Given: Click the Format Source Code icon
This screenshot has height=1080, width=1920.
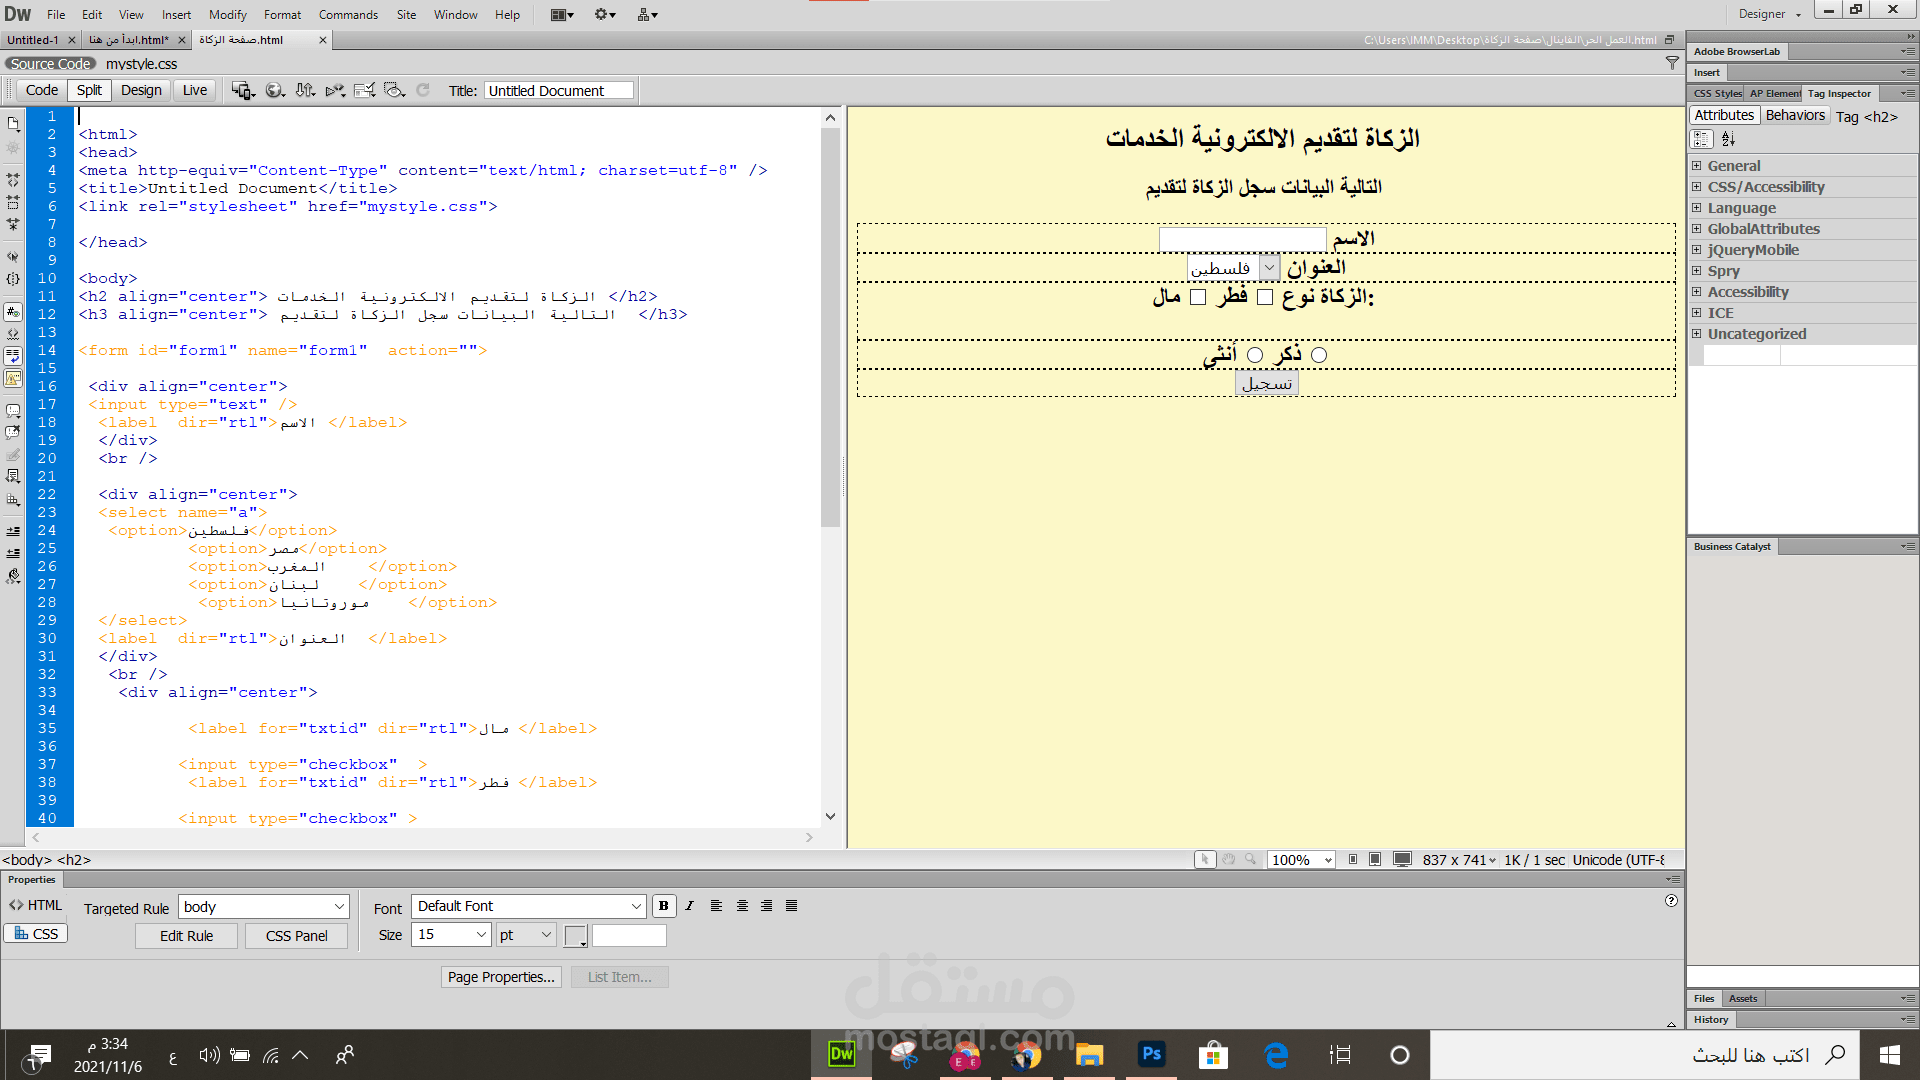Looking at the screenshot, I should pos(13,577).
